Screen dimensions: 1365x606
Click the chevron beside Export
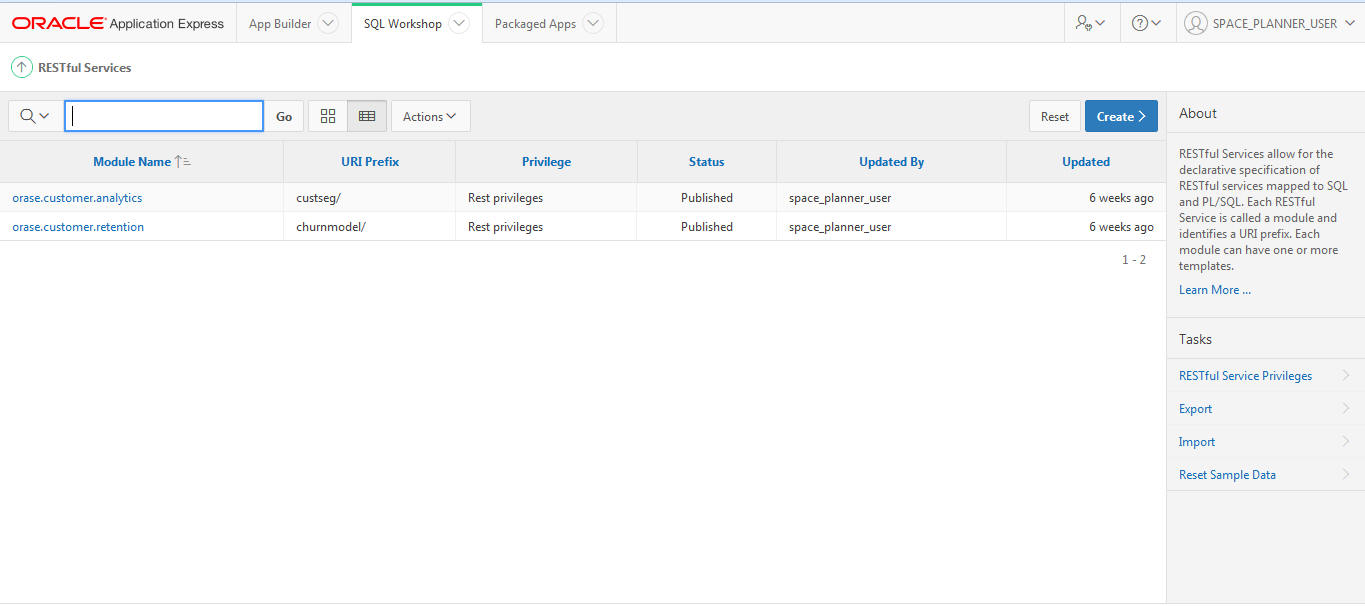[x=1346, y=408]
